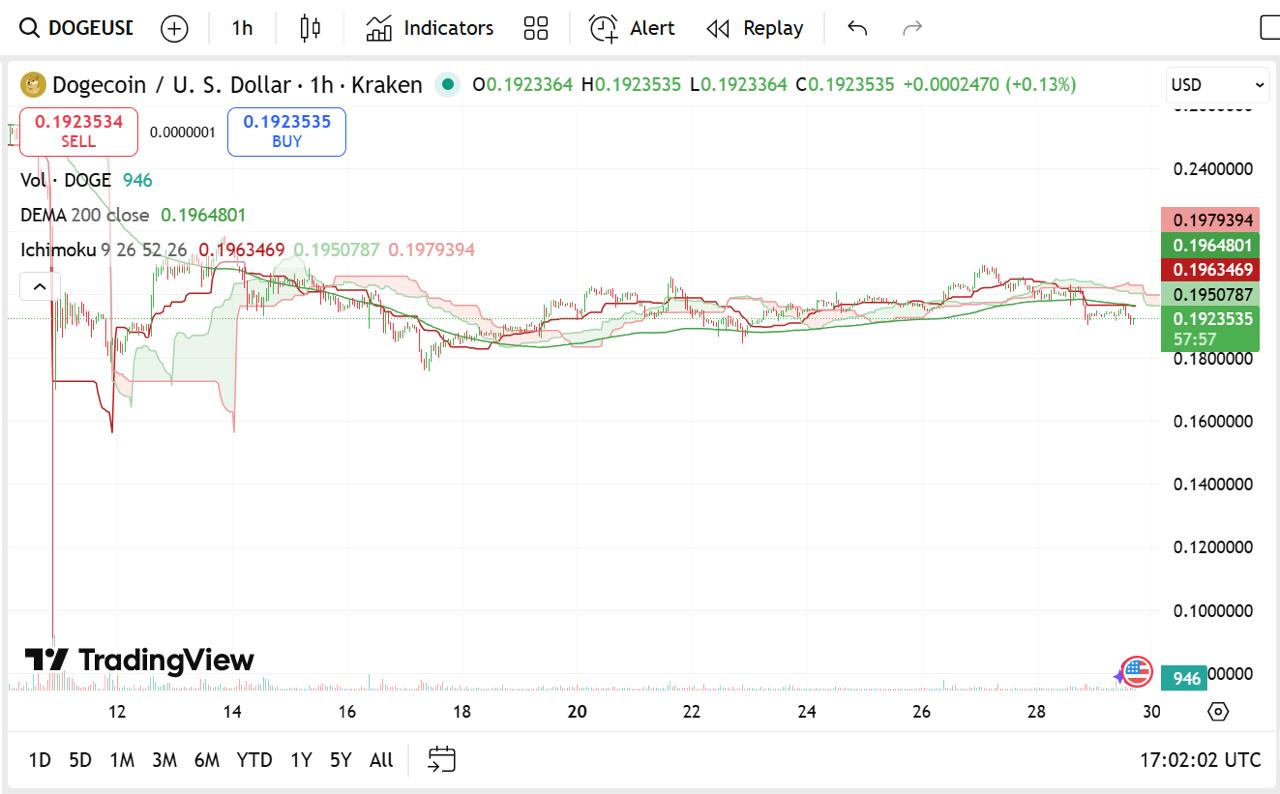This screenshot has width=1280, height=794.
Task: Open chart settings via the hexagon icon
Action: [1218, 711]
